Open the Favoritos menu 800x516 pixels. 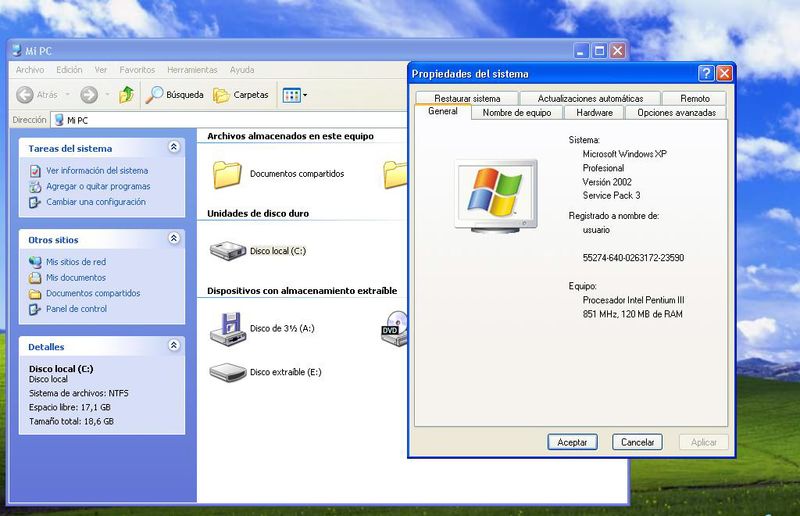137,70
